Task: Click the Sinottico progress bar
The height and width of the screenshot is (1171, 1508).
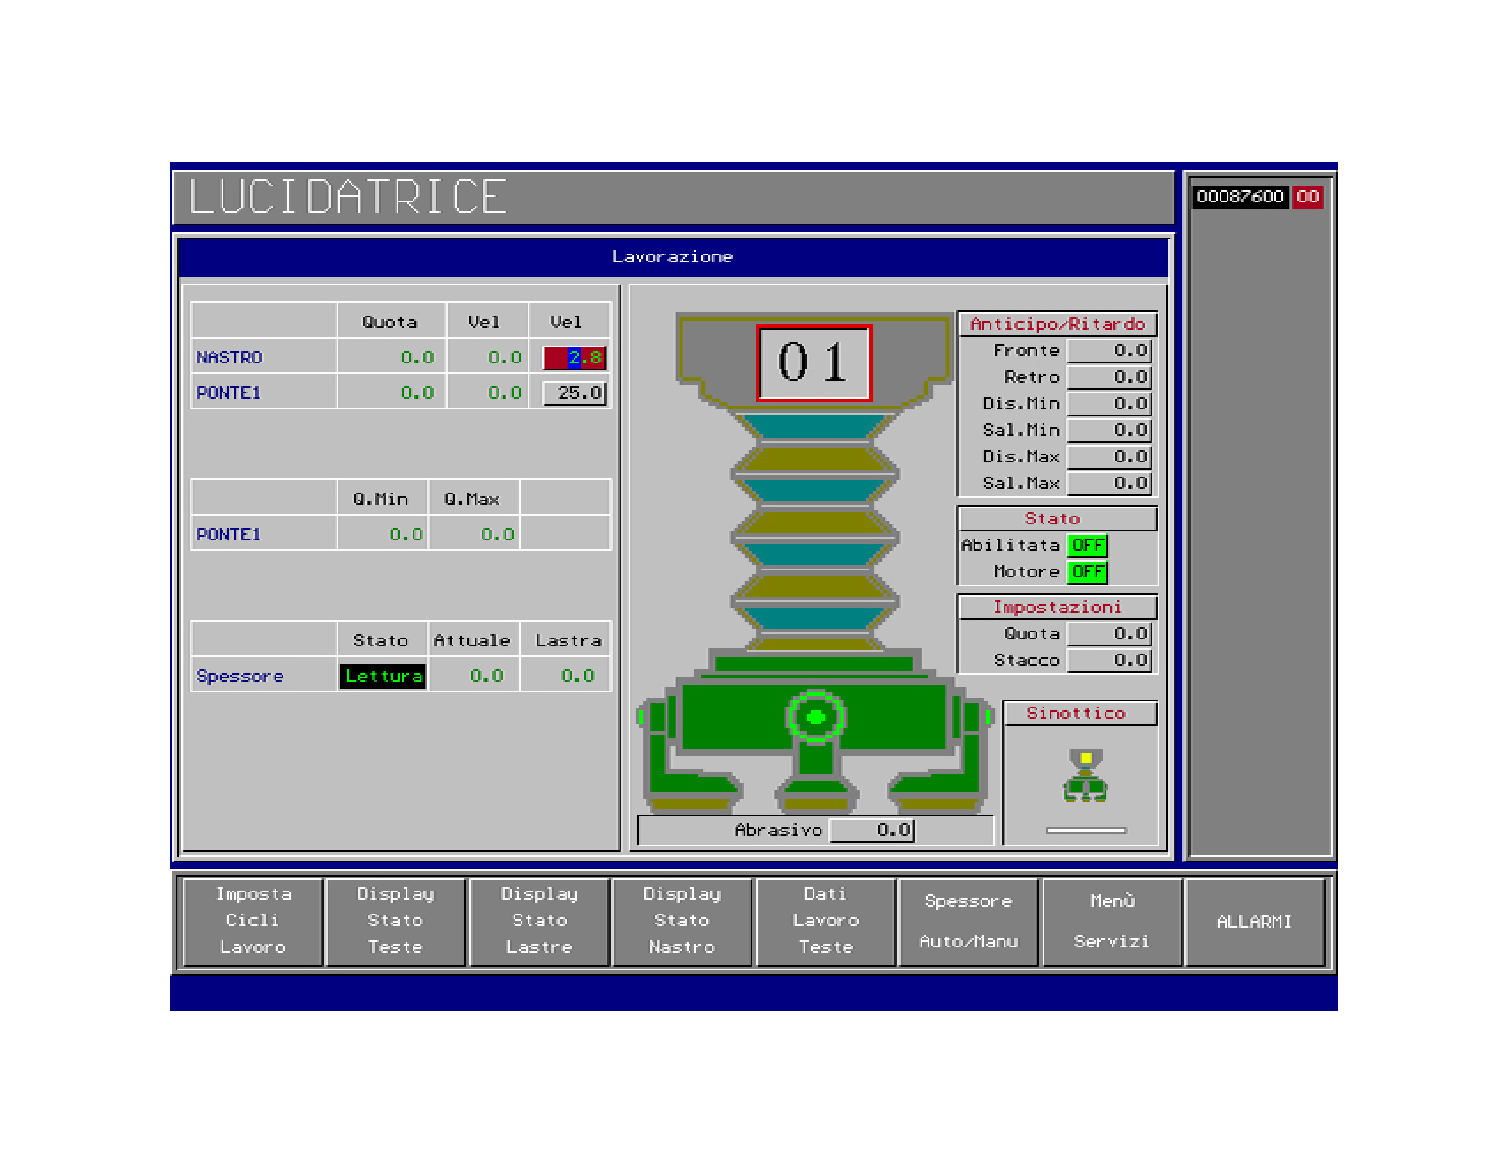Action: pos(1086,830)
